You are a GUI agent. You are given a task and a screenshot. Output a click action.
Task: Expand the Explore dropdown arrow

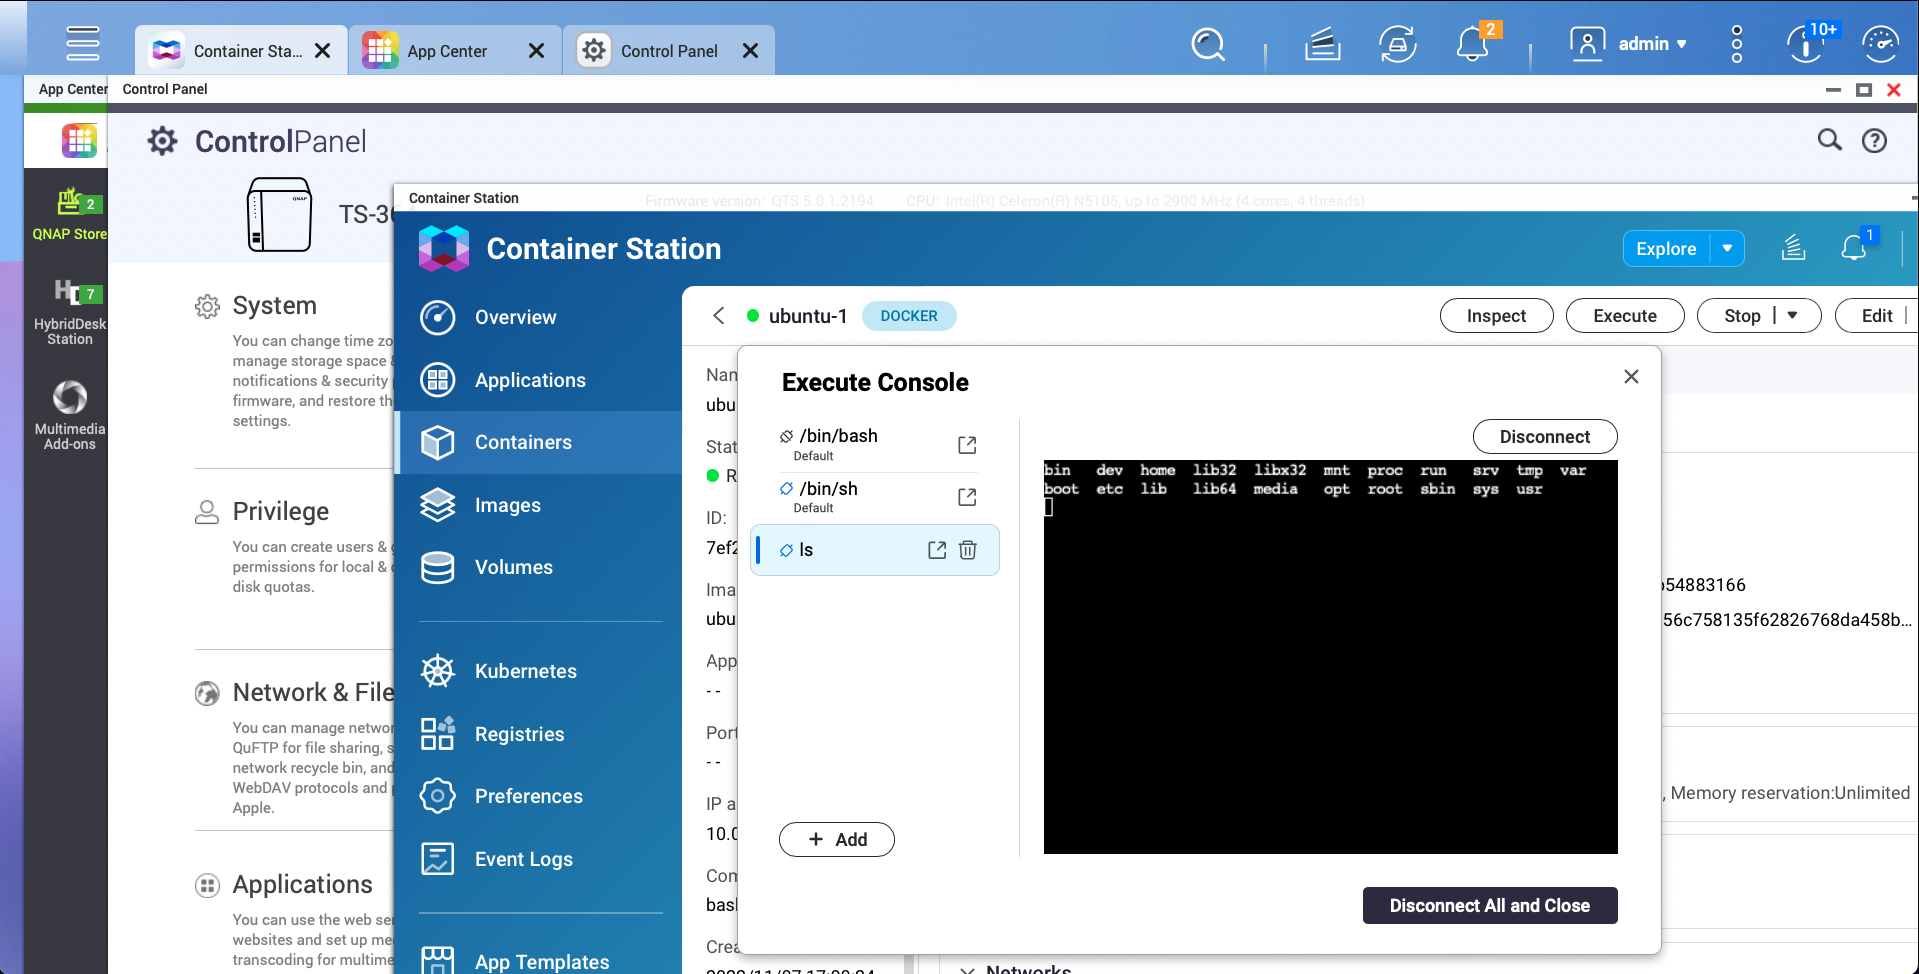1727,249
